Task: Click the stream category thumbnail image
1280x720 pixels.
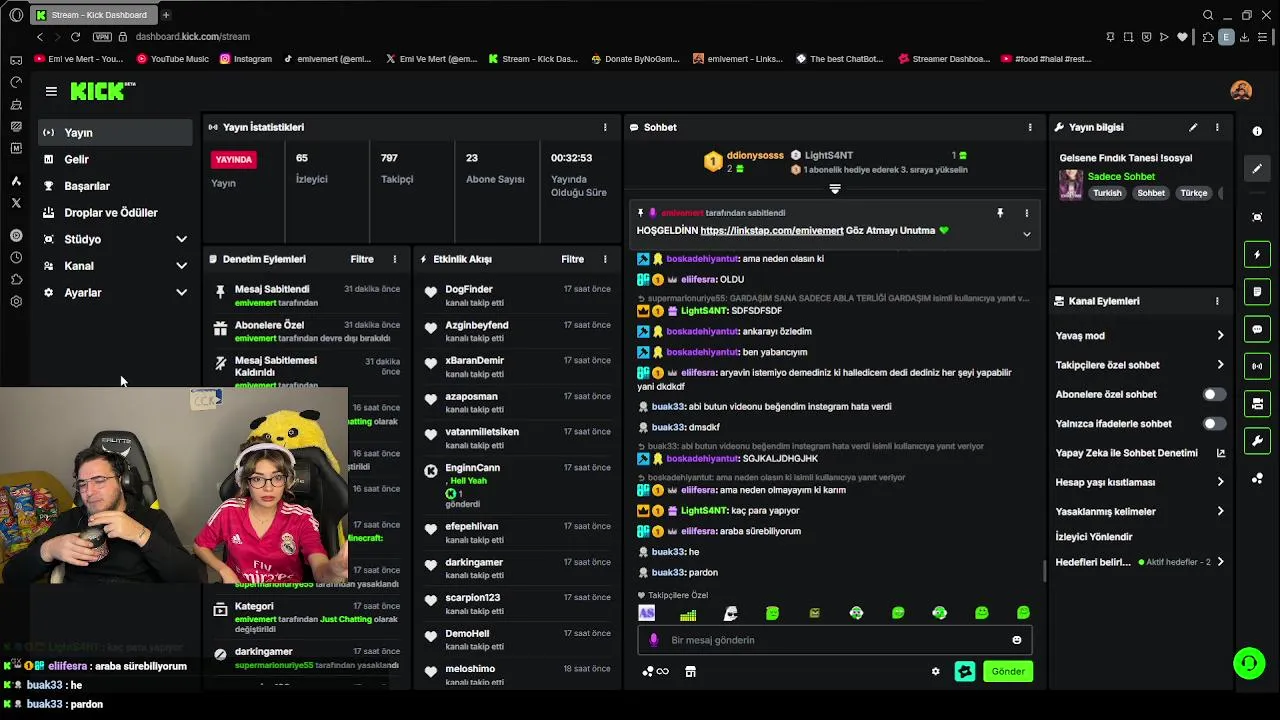Action: pyautogui.click(x=1071, y=185)
